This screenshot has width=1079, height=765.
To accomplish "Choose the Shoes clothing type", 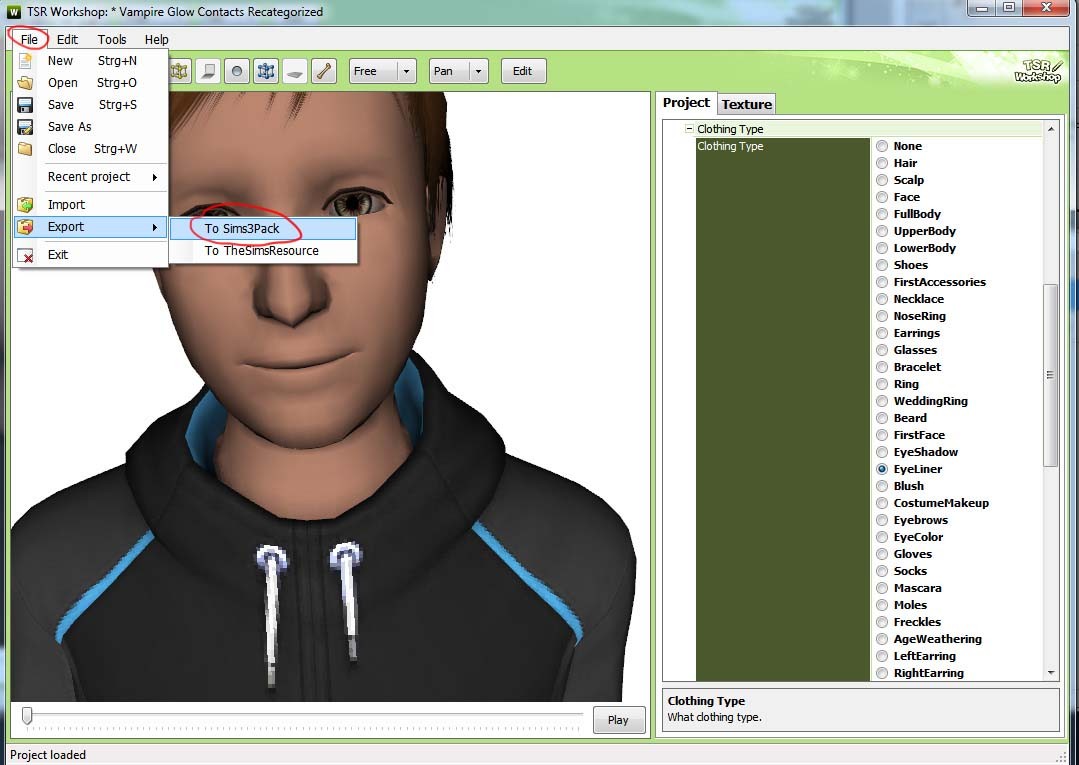I will click(882, 265).
